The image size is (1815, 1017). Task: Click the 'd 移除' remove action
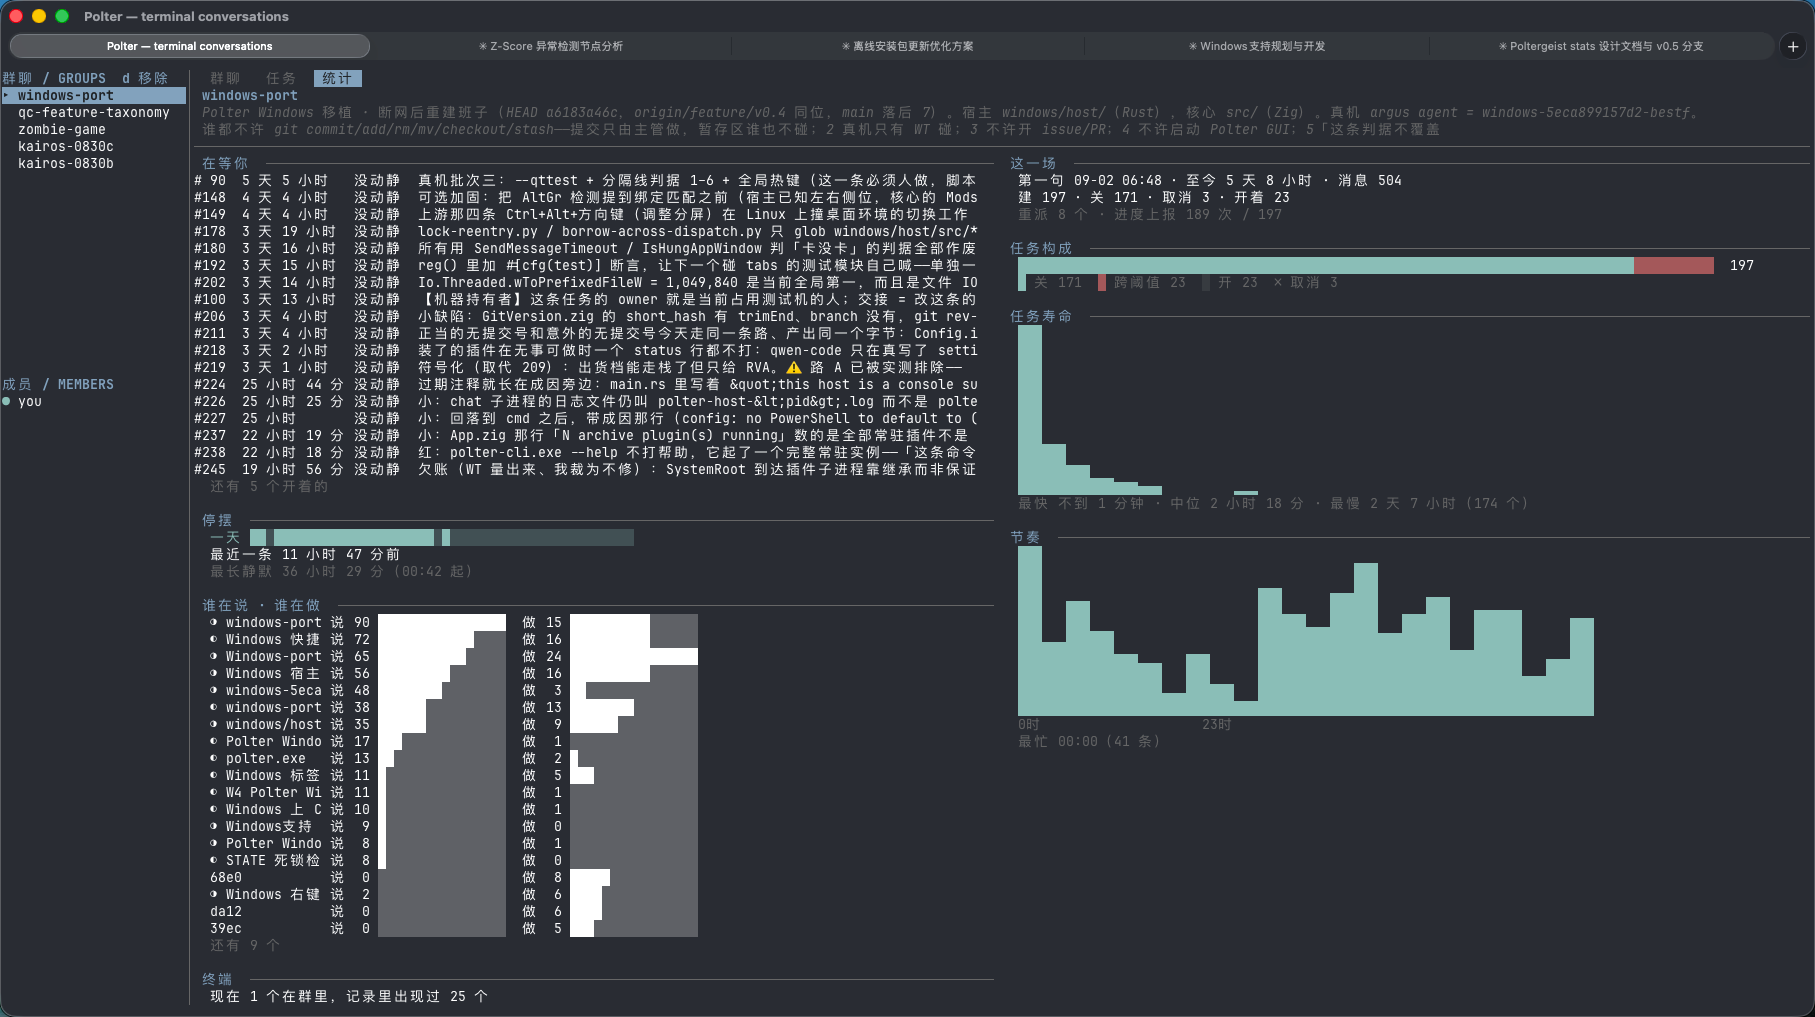145,78
